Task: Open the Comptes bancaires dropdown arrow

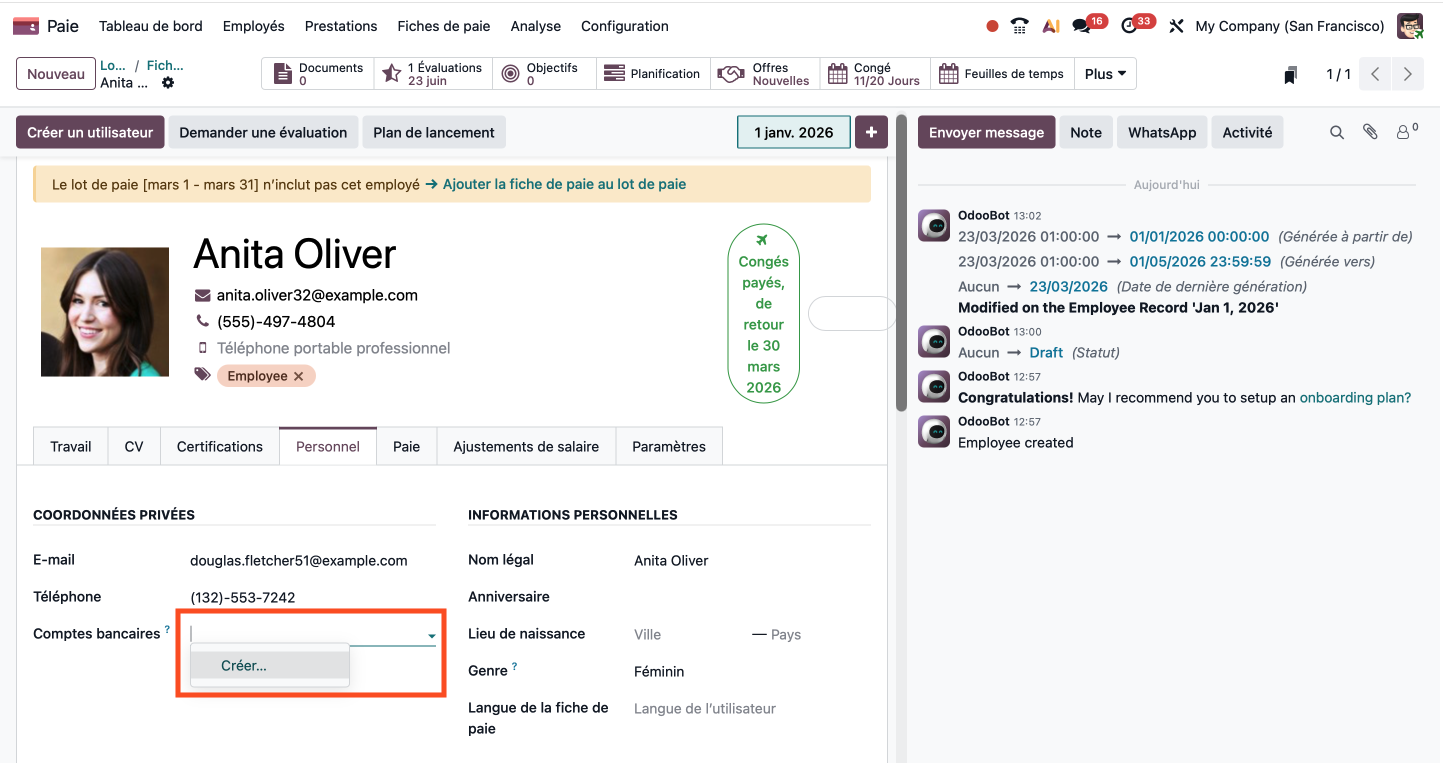Action: (x=432, y=636)
